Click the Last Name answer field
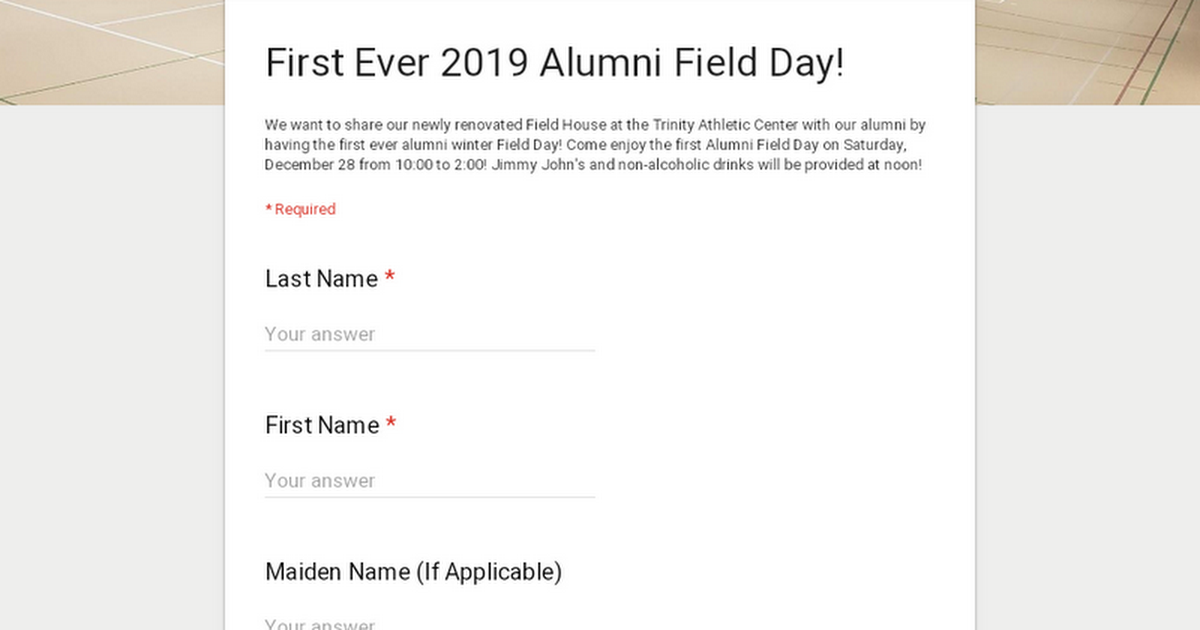This screenshot has width=1200, height=630. tap(429, 334)
